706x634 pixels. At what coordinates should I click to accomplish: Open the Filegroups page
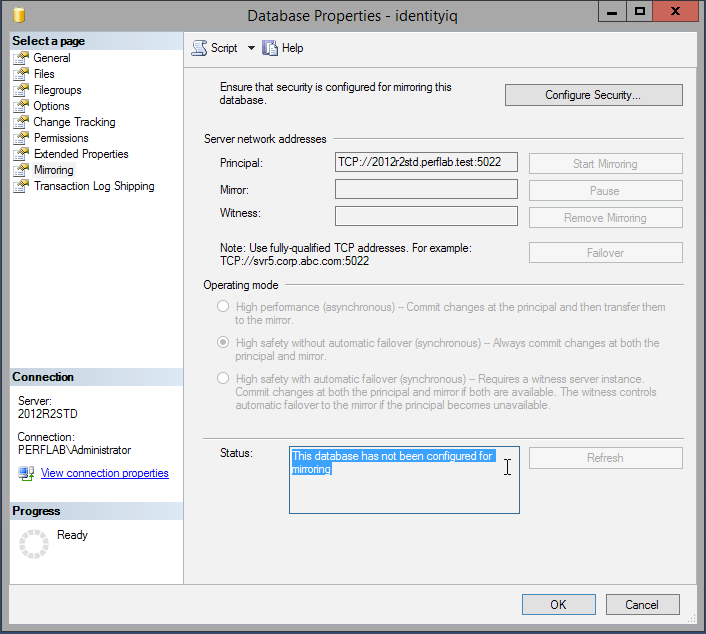click(x=58, y=90)
